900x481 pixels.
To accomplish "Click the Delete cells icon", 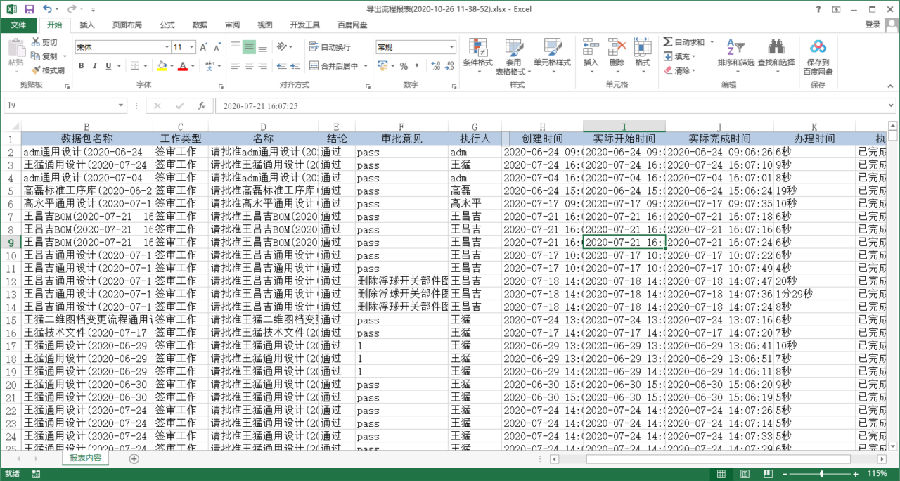I will [616, 48].
